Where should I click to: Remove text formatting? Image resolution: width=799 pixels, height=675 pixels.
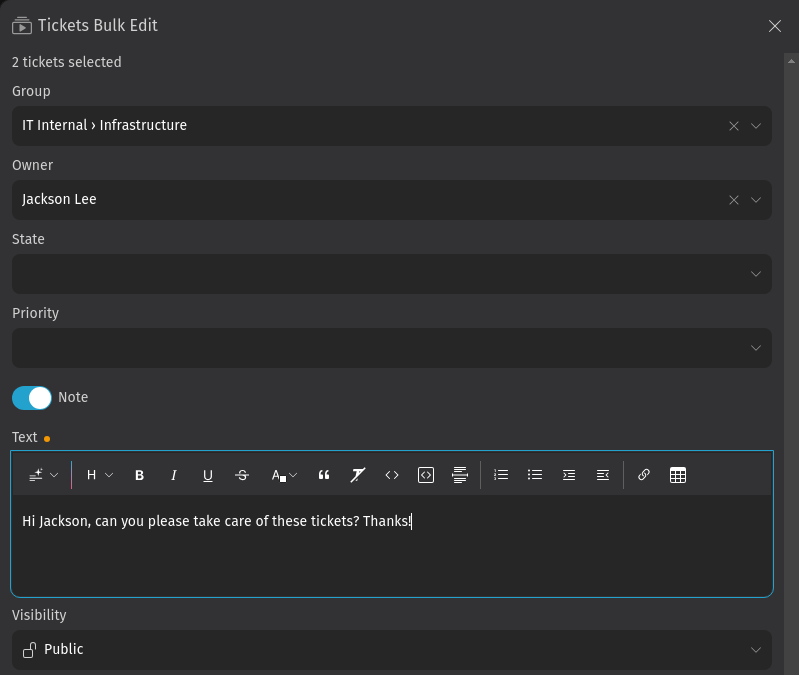358,475
